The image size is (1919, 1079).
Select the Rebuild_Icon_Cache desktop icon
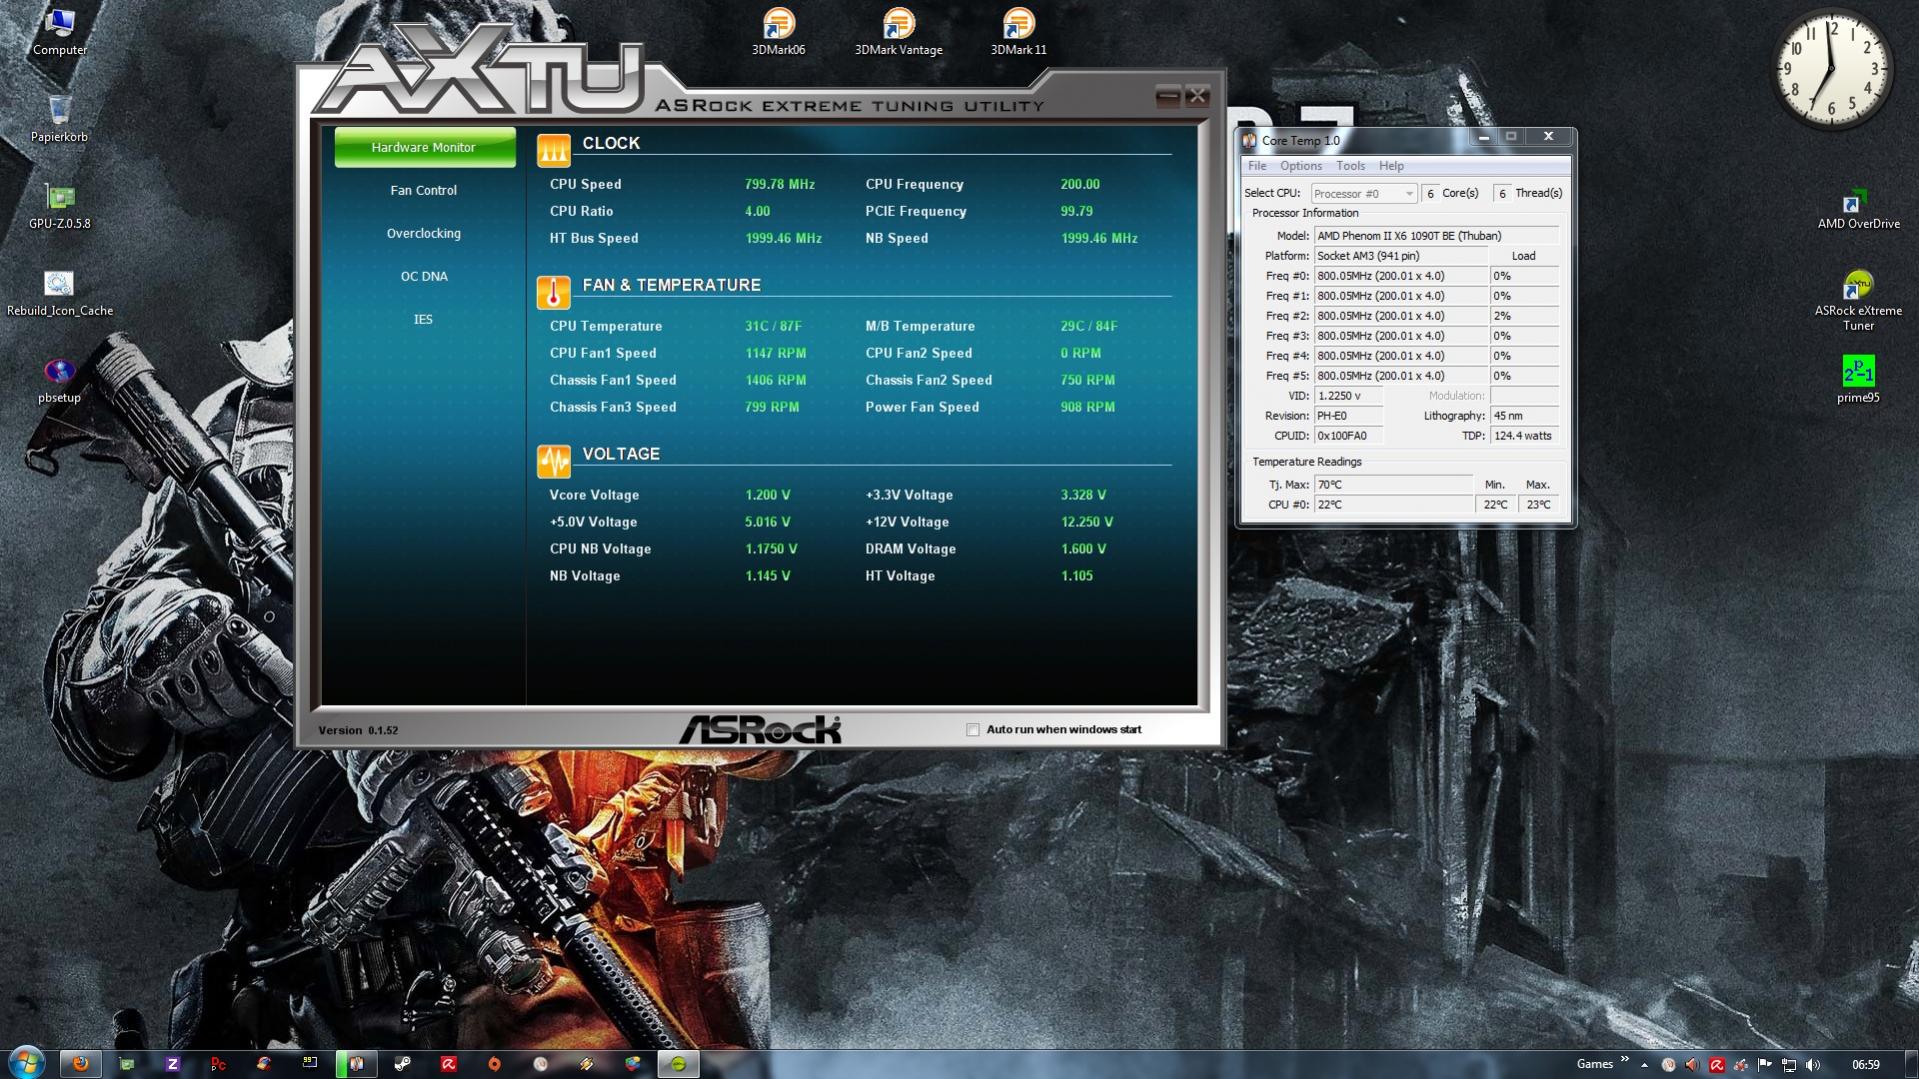(x=59, y=293)
